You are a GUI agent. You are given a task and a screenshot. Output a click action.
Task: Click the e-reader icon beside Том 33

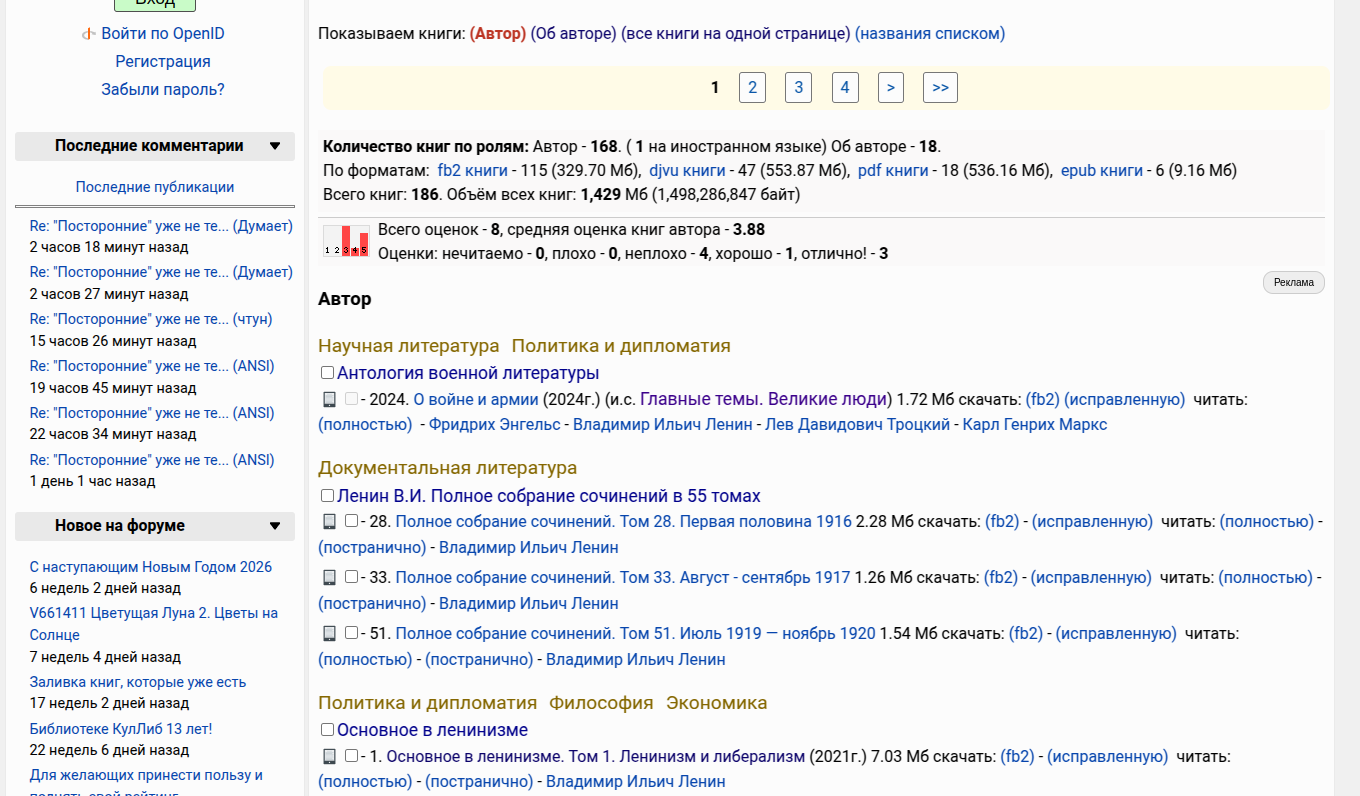329,577
